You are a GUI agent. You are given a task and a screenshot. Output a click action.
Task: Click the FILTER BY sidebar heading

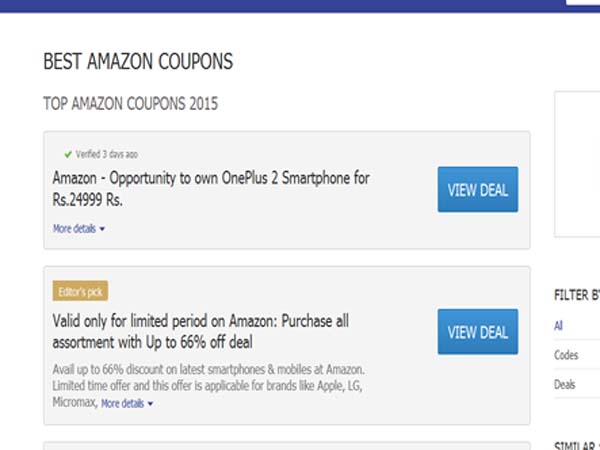tap(576, 296)
